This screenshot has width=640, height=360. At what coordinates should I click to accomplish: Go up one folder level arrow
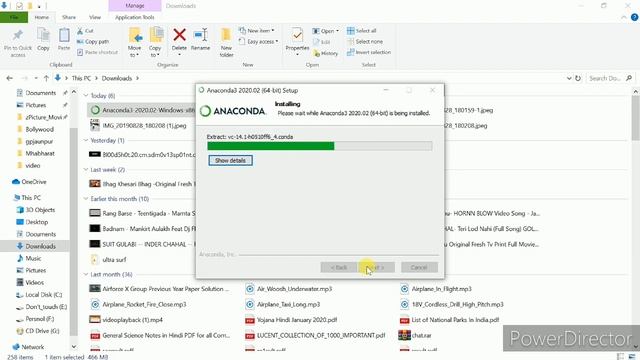click(46, 78)
